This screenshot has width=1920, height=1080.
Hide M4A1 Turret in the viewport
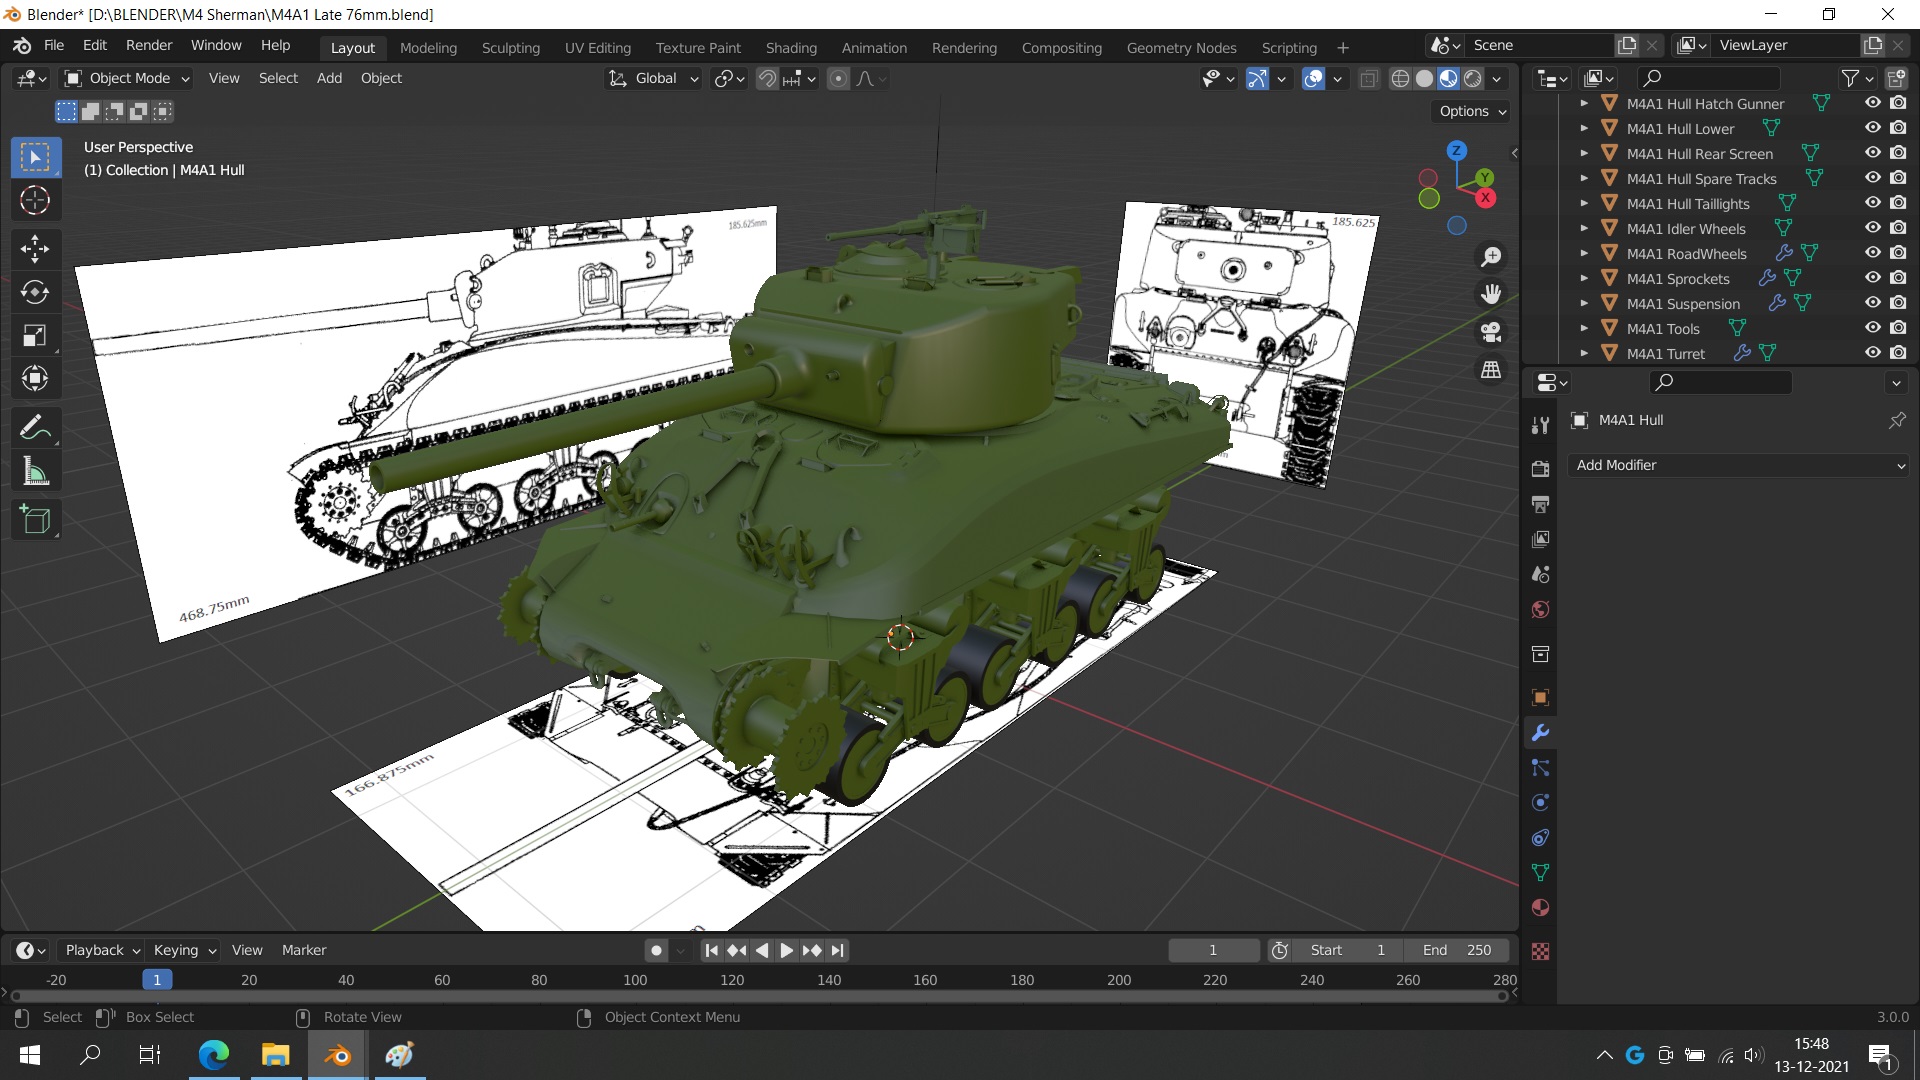click(x=1873, y=353)
